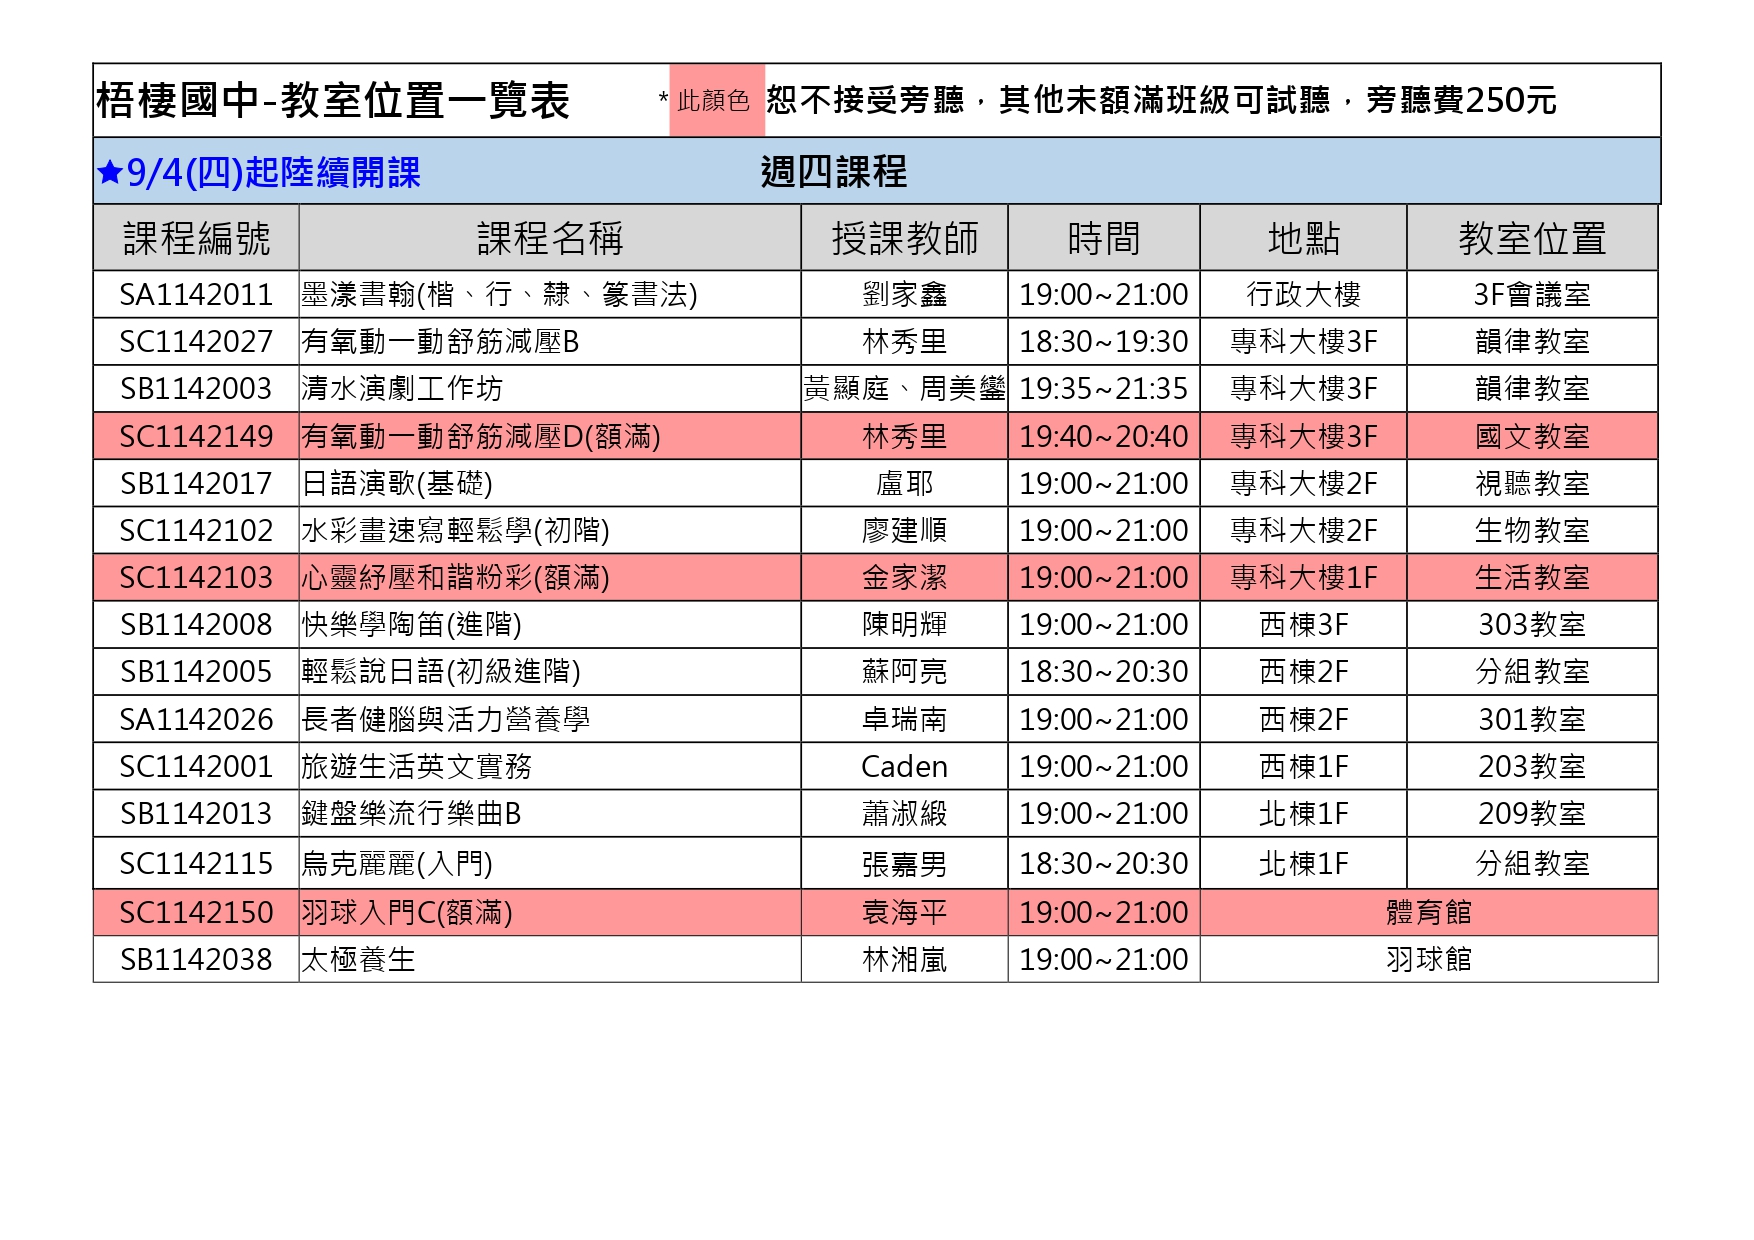Click the 18:30~19:30 time cell
1754x1240 pixels.
pos(1103,342)
